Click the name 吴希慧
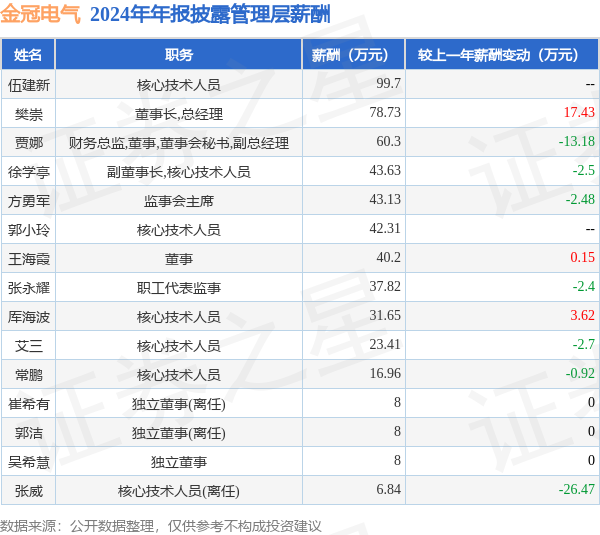This screenshot has height=535, width=600. (29, 463)
